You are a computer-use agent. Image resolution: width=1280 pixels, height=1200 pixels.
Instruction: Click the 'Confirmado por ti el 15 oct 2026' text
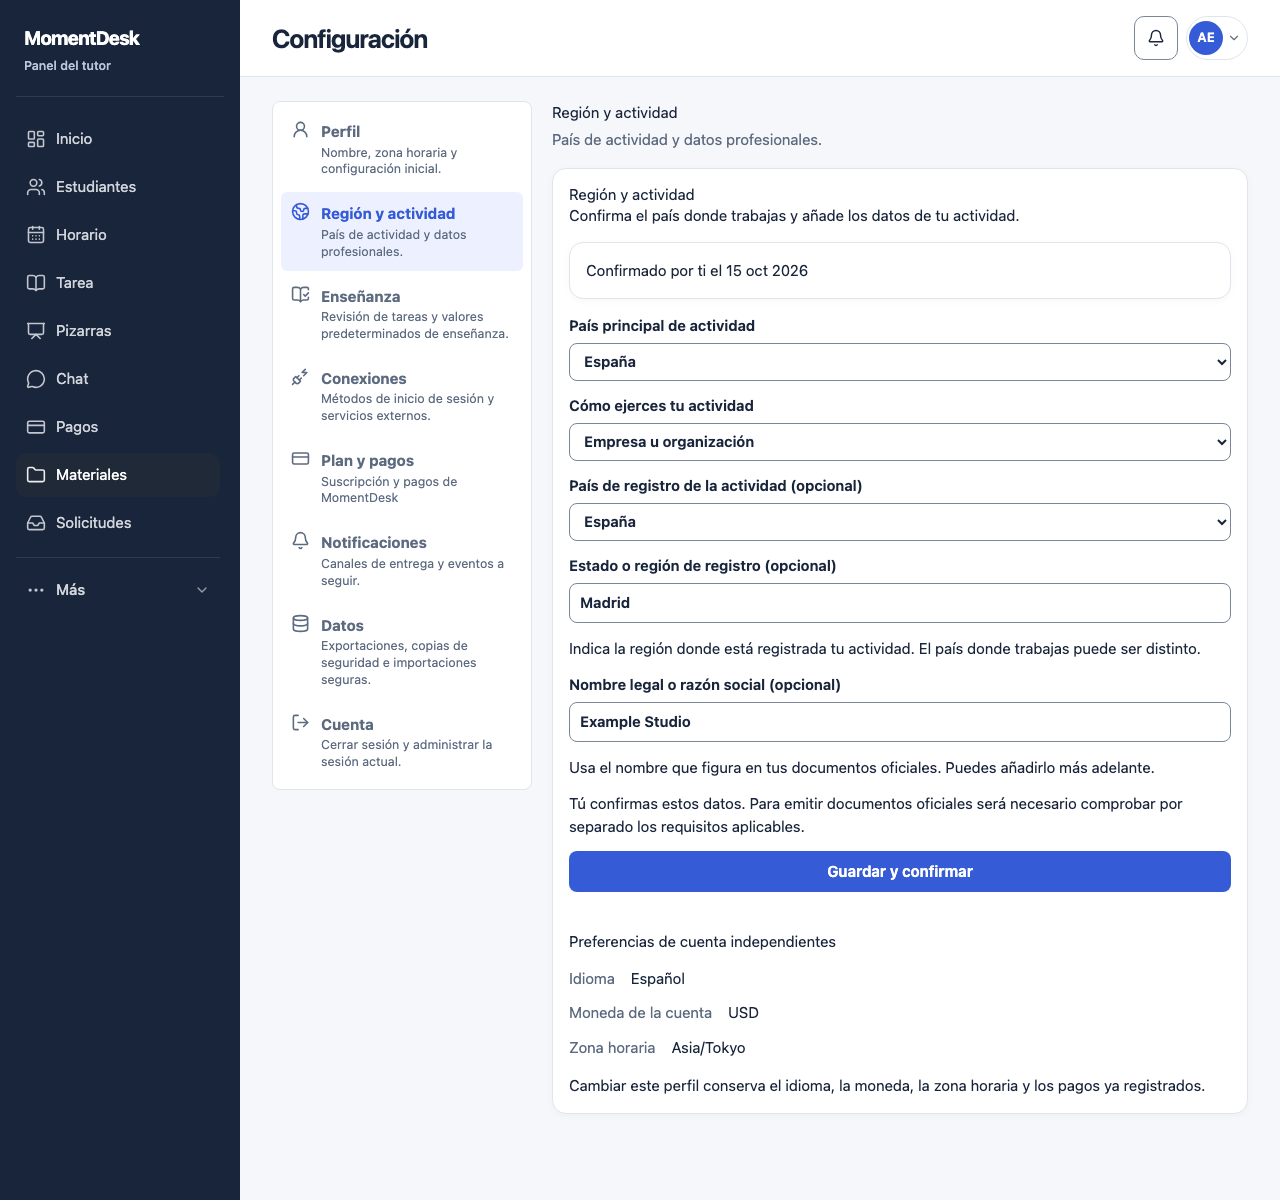pos(697,271)
